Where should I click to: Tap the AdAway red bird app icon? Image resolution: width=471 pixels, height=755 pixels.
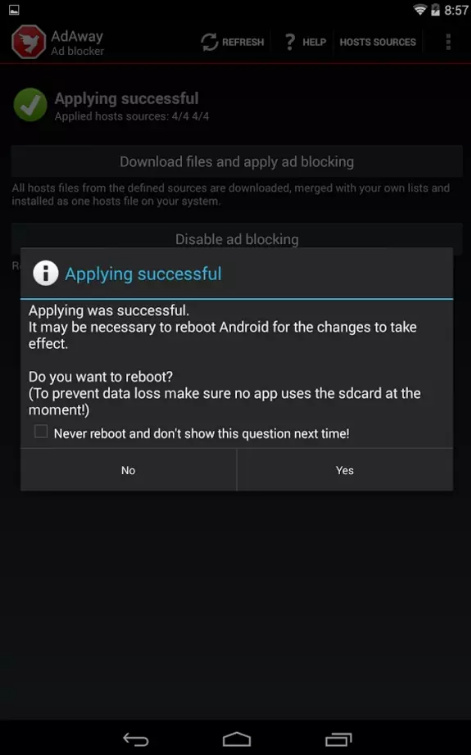pos(28,42)
